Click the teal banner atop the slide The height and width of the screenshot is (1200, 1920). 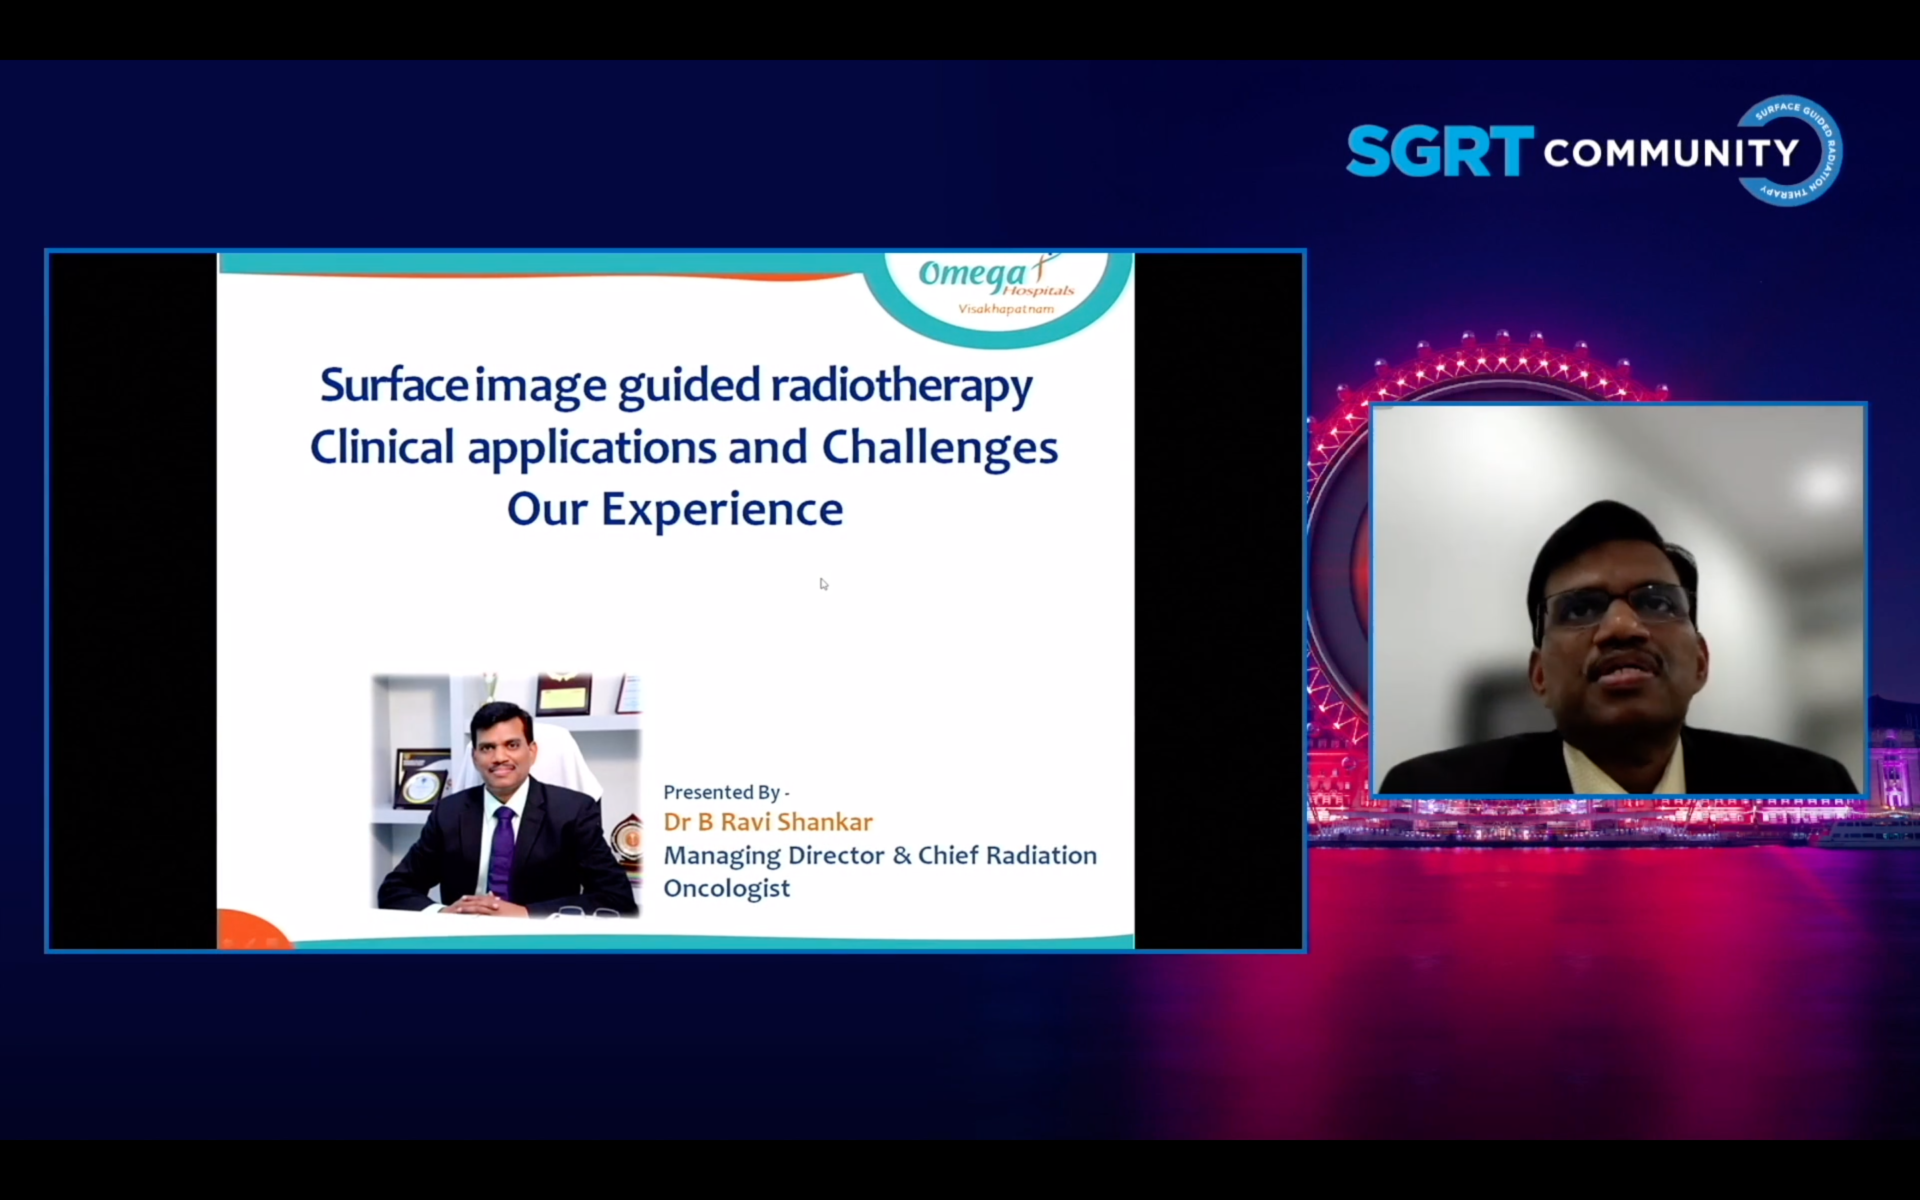tap(540, 262)
